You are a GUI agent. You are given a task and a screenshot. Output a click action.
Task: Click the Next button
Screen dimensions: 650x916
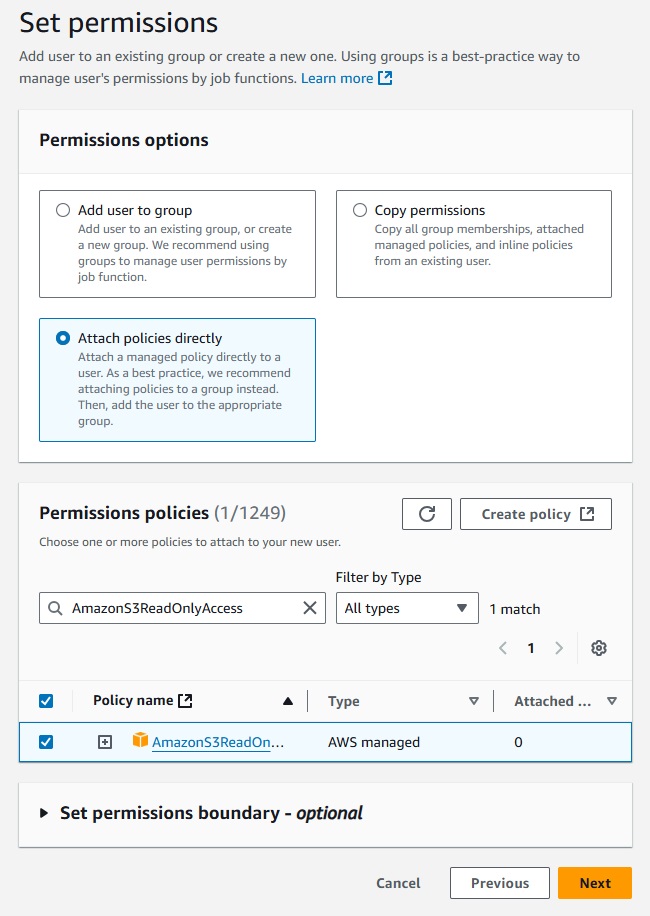[x=595, y=883]
